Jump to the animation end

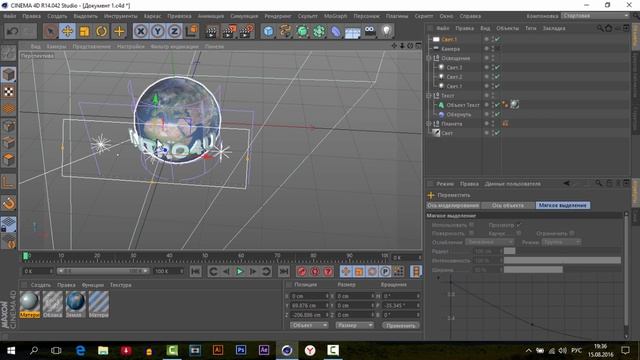click(x=284, y=271)
